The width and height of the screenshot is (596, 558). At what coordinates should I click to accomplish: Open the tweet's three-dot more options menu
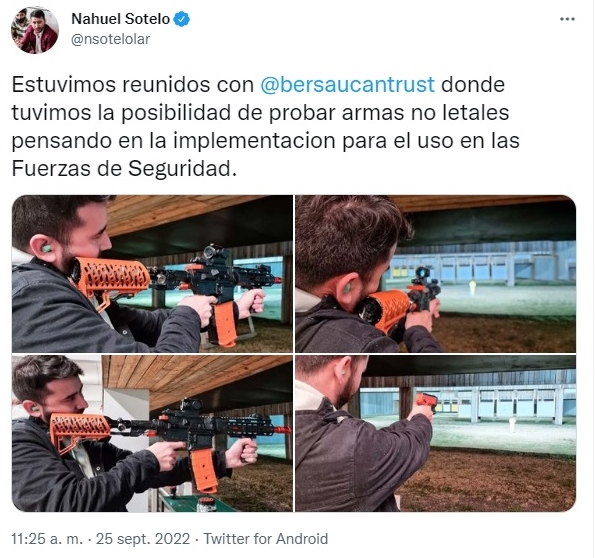click(x=567, y=19)
